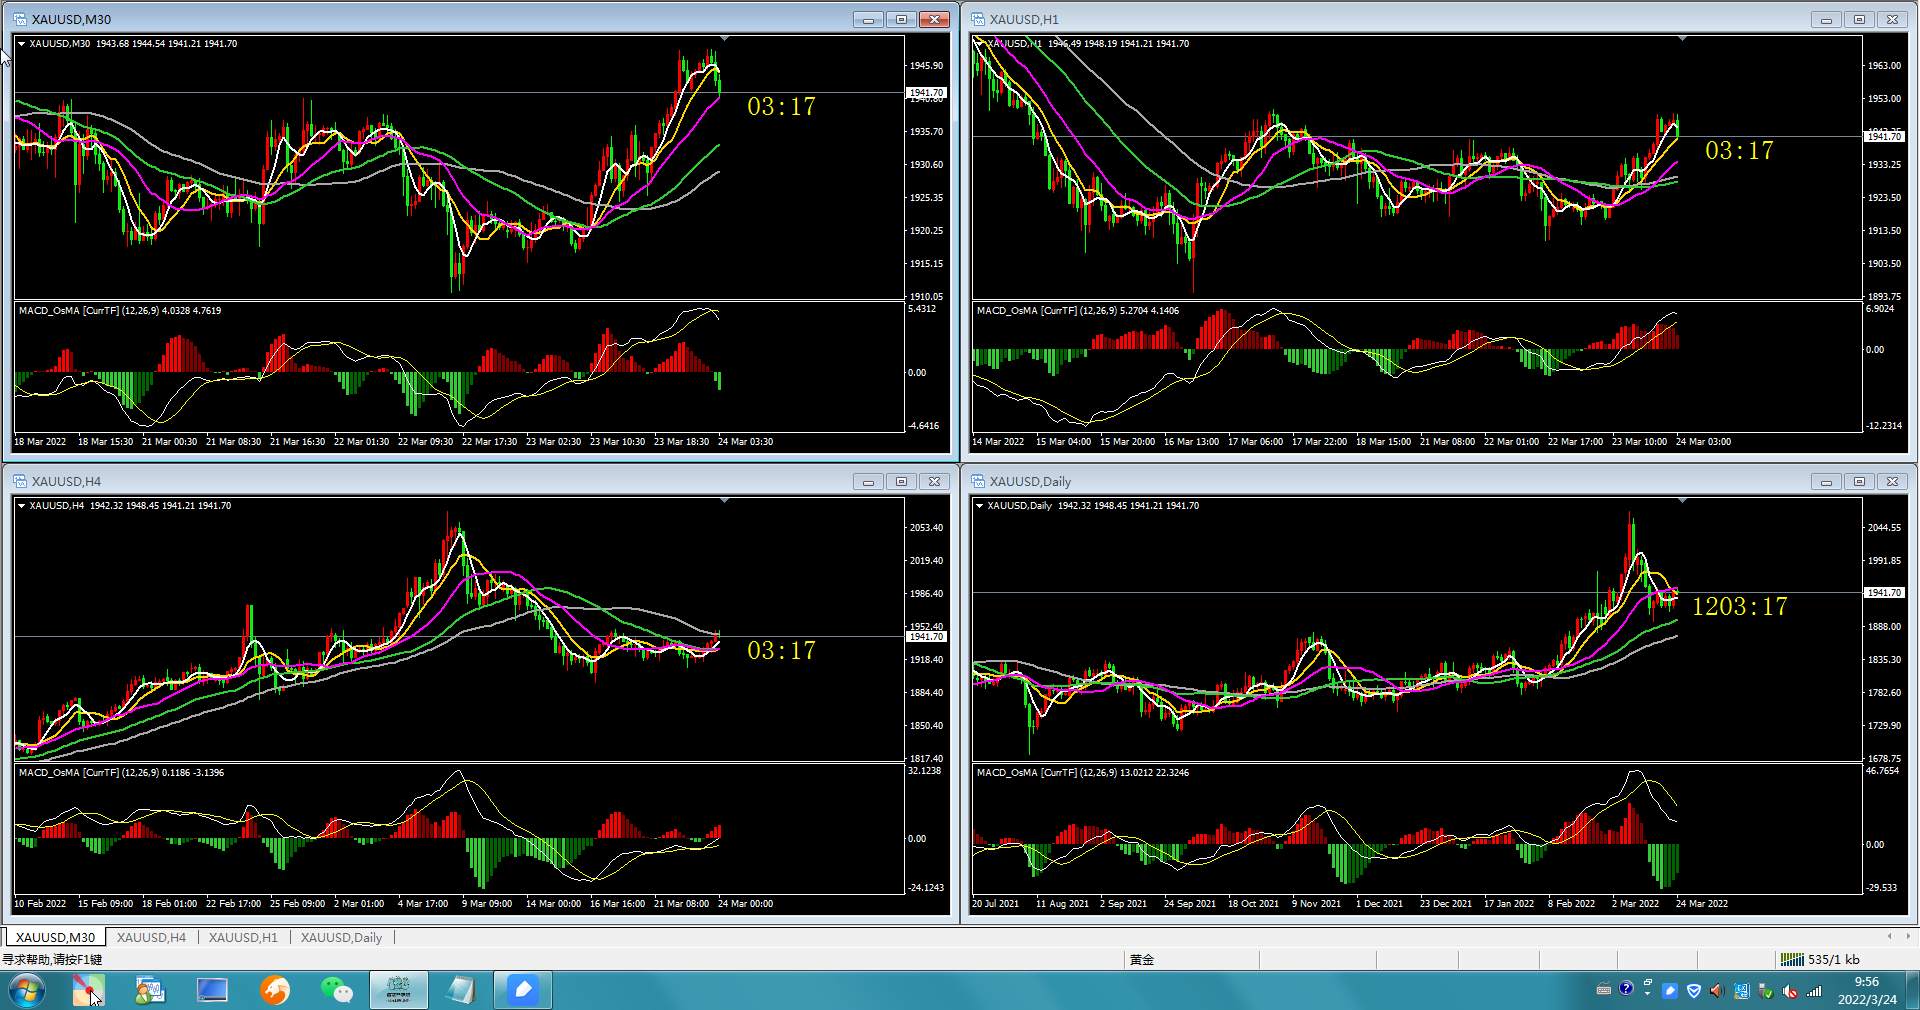Click the 03:17 candle timer on H1 chart

pos(1739,151)
